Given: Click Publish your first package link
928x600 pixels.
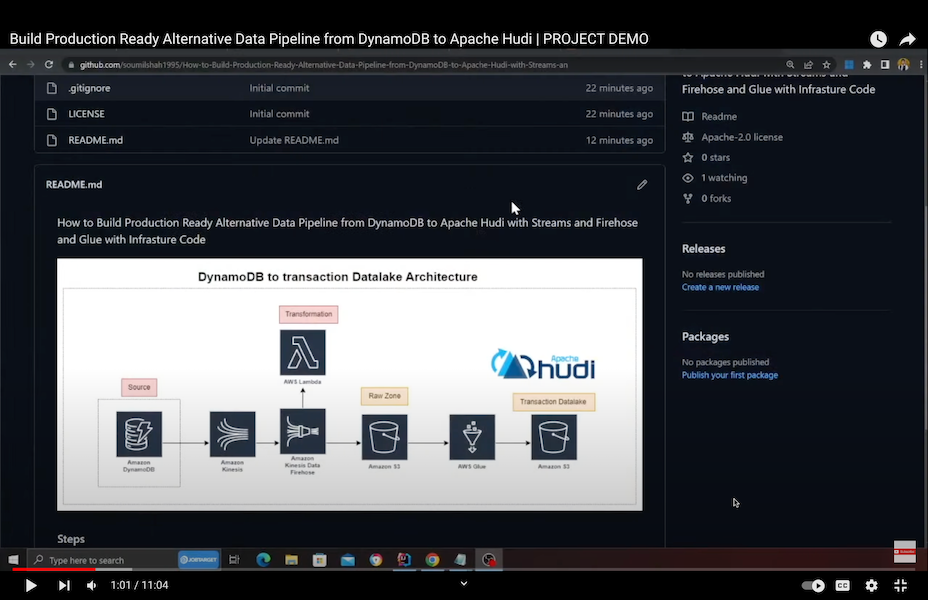Looking at the screenshot, I should [x=729, y=375].
